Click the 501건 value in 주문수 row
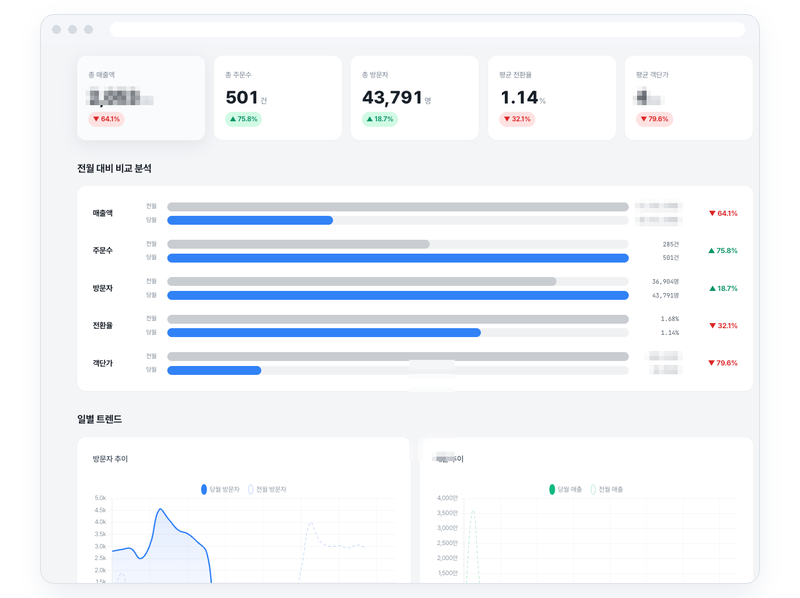This screenshot has height=598, width=800. (x=670, y=258)
